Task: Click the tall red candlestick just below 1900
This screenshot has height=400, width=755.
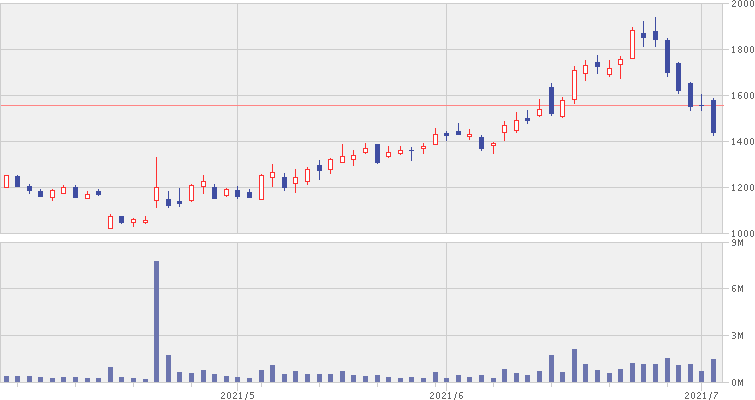Action: pos(632,44)
